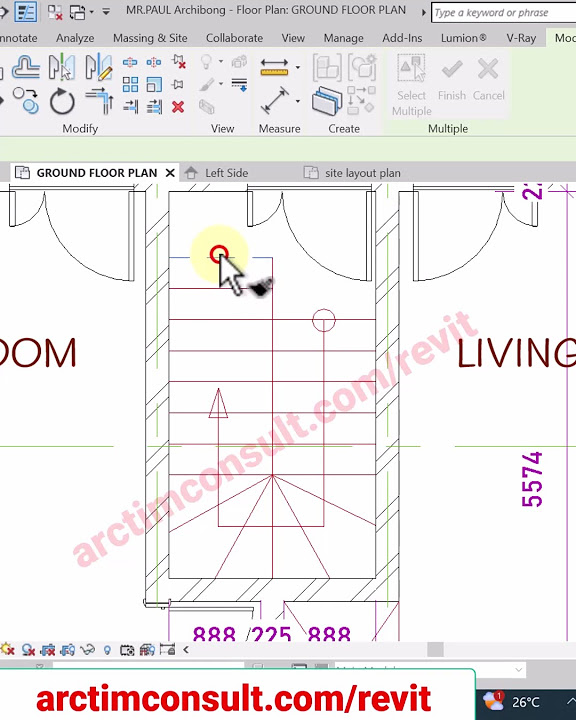The image size is (576, 720).
Task: Select the Linework tool in View panel
Action: (x=239, y=84)
